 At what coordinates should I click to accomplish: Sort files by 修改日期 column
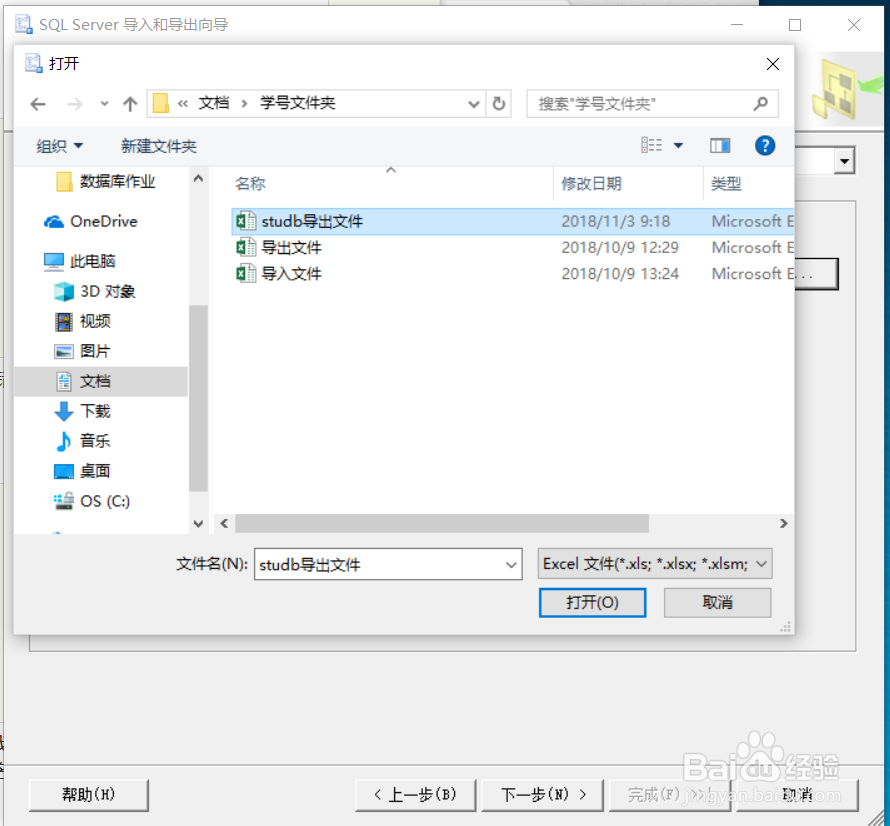[x=591, y=184]
